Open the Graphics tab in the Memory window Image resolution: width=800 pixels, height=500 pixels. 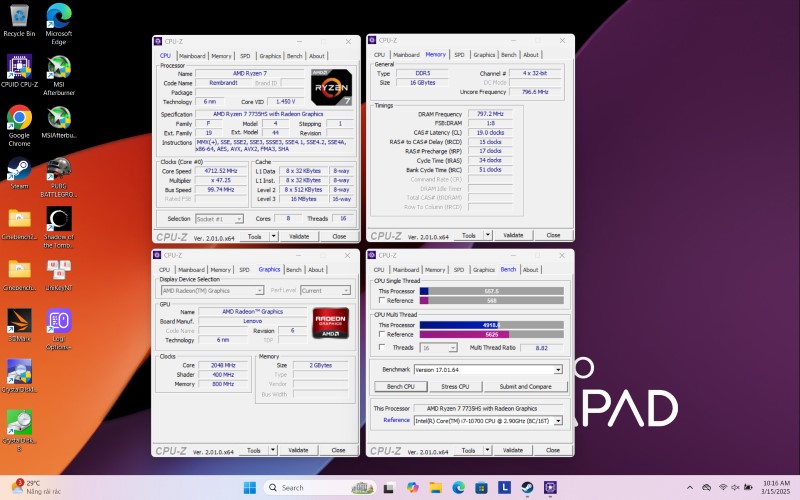[x=484, y=55]
